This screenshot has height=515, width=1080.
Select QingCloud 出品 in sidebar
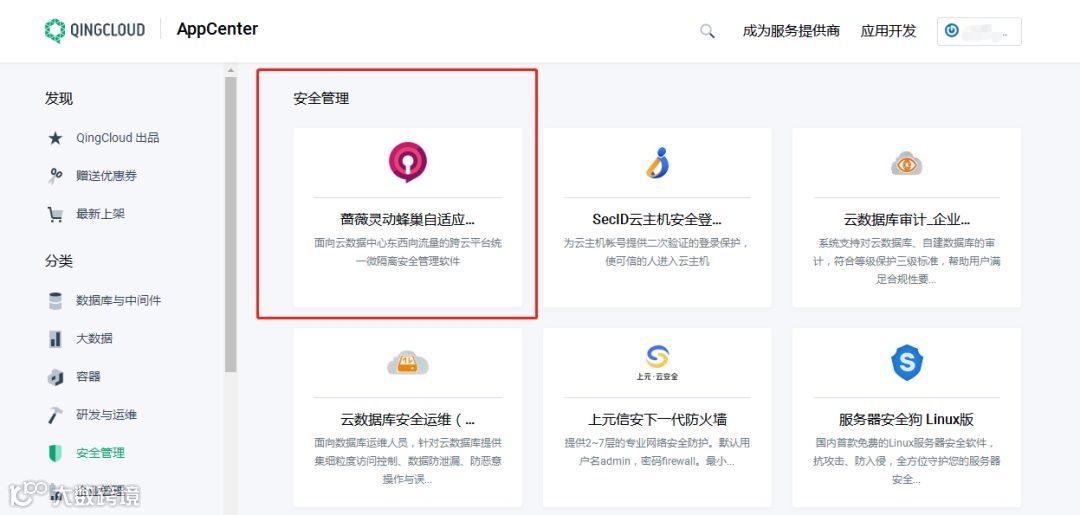pyautogui.click(x=118, y=138)
